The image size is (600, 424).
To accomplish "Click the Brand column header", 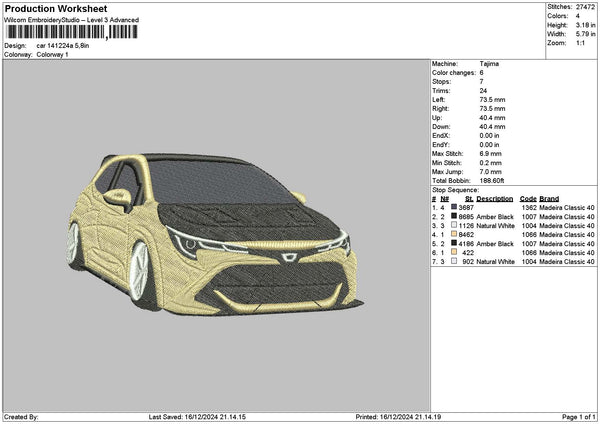I will click(549, 198).
